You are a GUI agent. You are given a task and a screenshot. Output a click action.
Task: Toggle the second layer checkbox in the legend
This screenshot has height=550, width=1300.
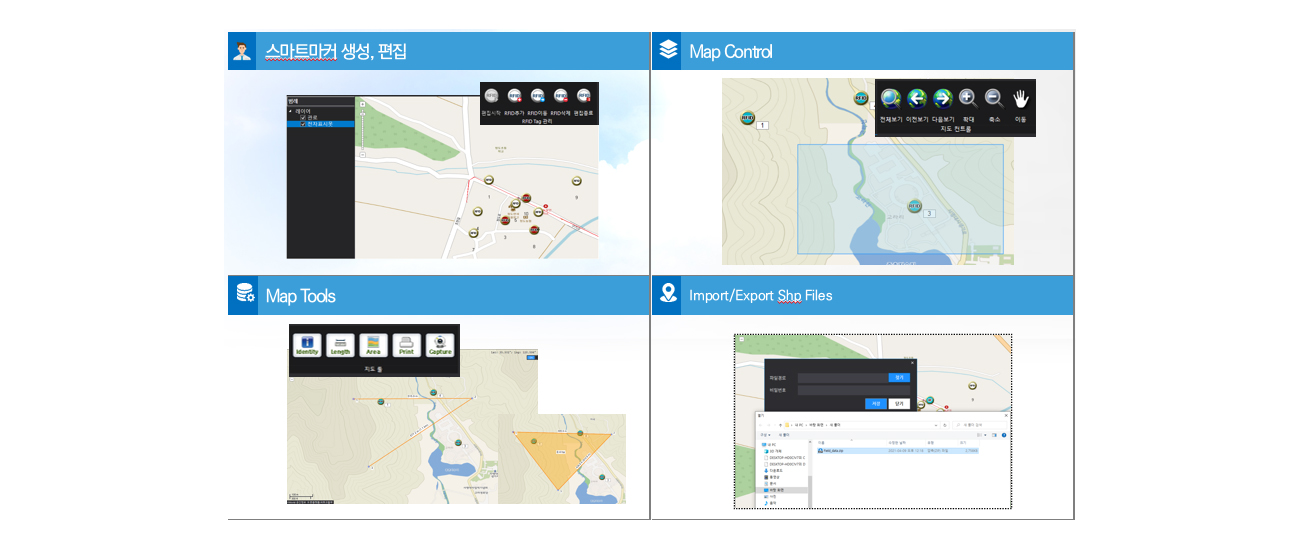click(x=303, y=123)
